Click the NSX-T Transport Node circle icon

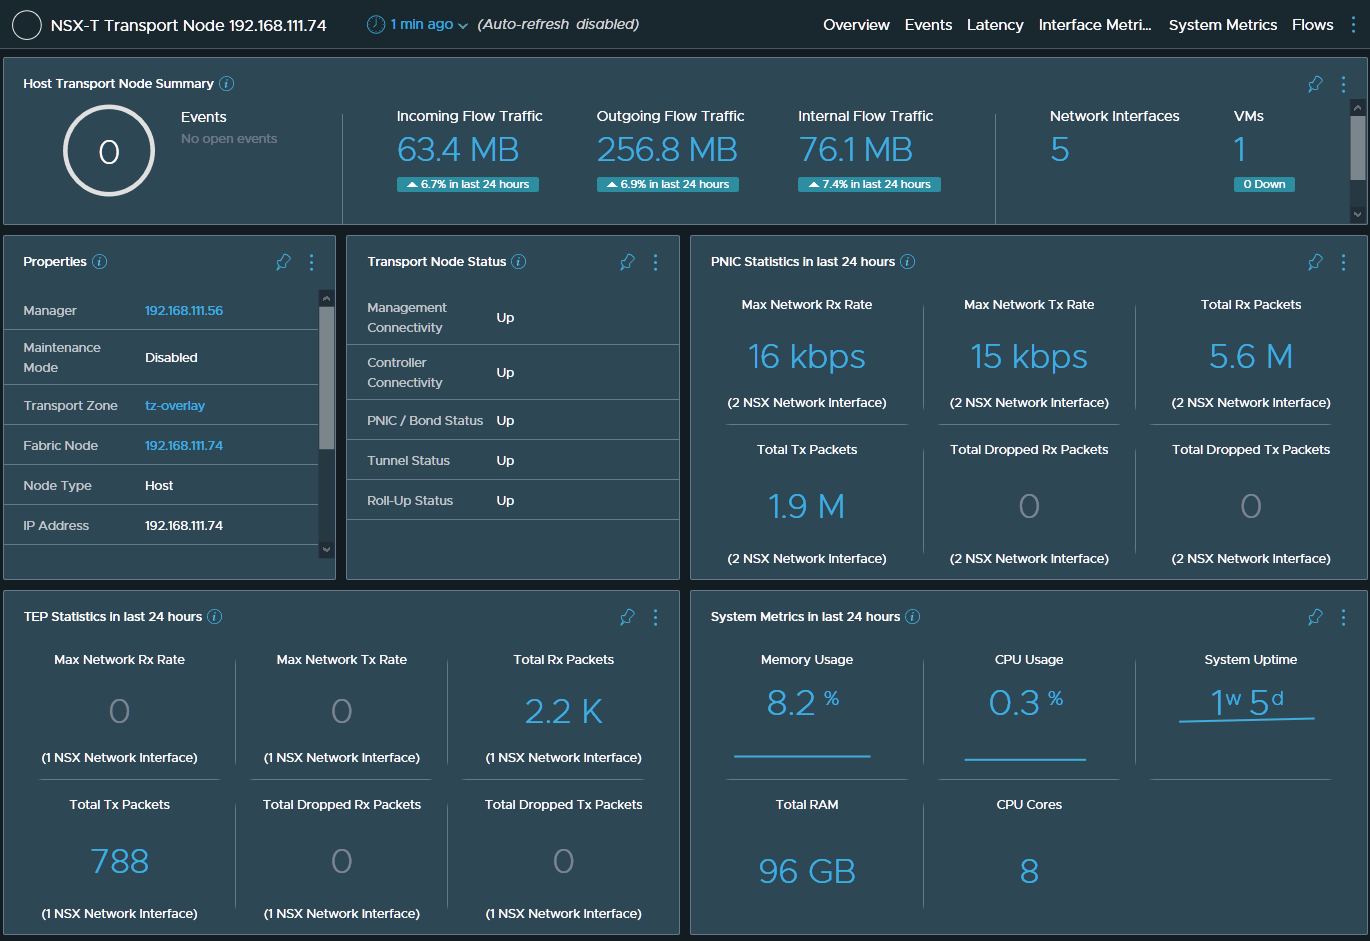[x=27, y=25]
